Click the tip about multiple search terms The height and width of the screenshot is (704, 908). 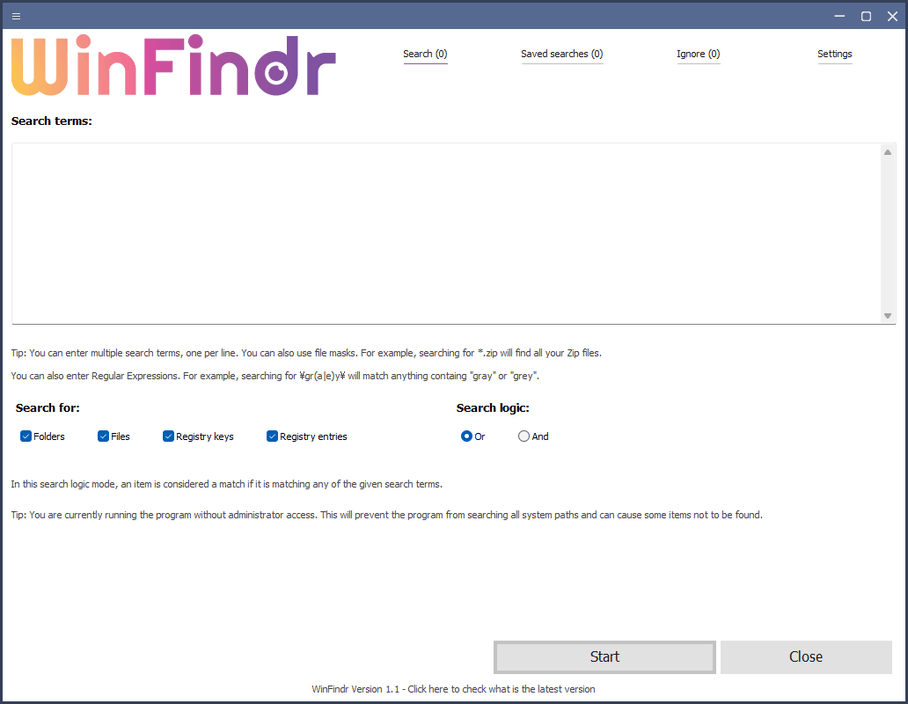306,353
